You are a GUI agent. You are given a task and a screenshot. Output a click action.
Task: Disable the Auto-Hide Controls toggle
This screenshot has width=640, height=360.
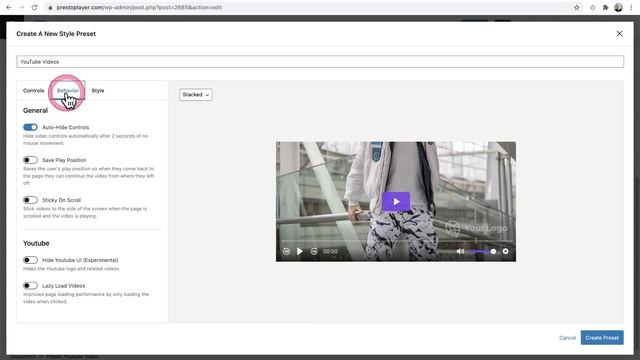click(x=30, y=127)
